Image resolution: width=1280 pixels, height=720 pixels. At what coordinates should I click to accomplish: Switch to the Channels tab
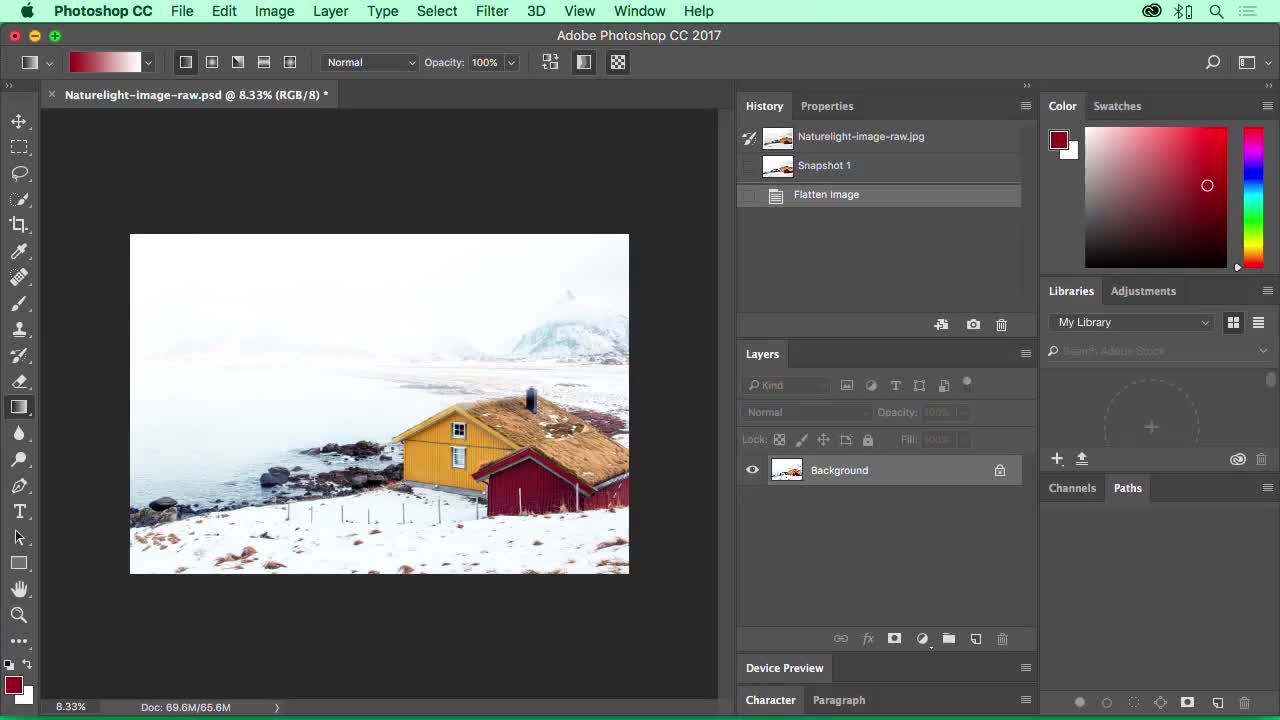(x=1072, y=488)
